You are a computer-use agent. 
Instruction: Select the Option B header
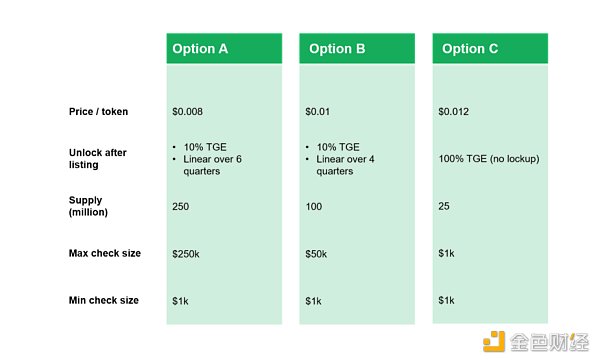click(357, 49)
